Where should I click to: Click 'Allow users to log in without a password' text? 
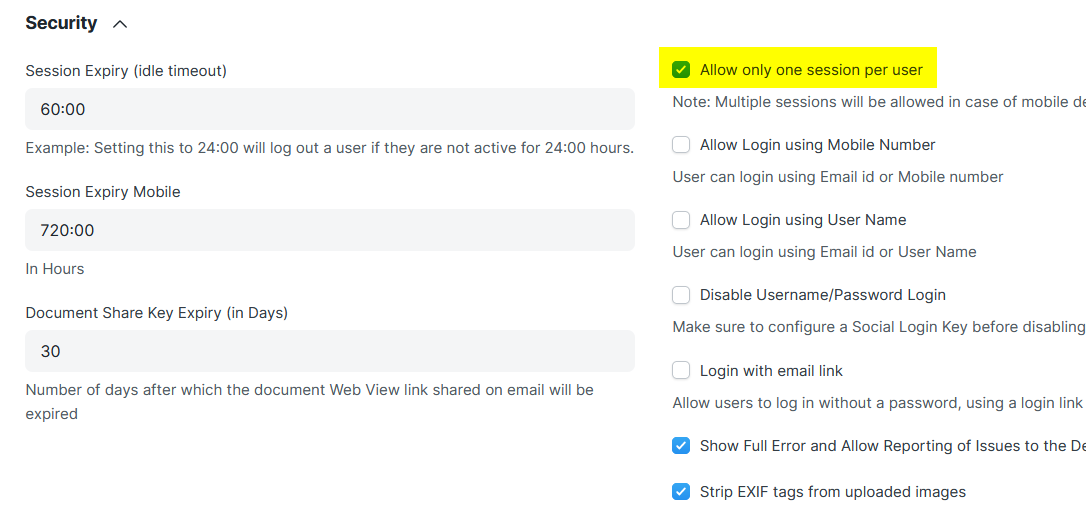[879, 402]
